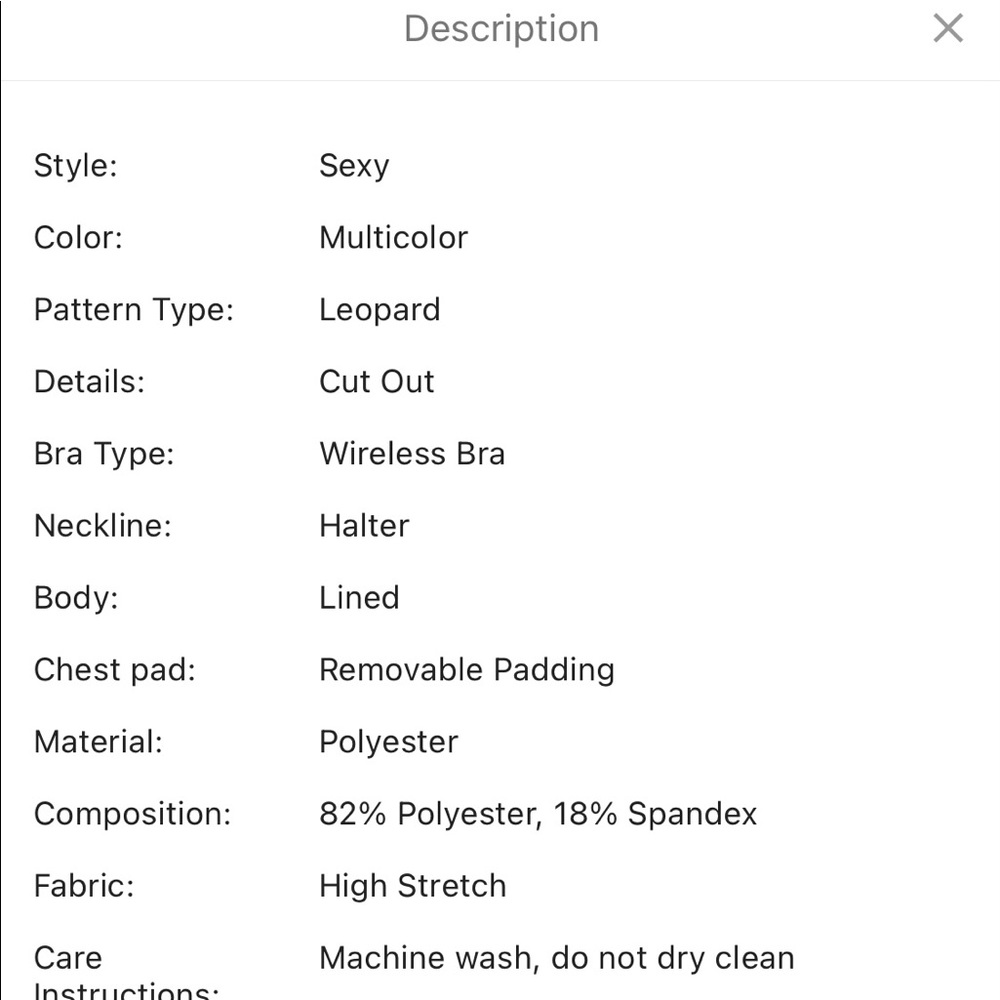
Task: Tap Machine wash, do not dry clean text
Action: pyautogui.click(x=556, y=958)
